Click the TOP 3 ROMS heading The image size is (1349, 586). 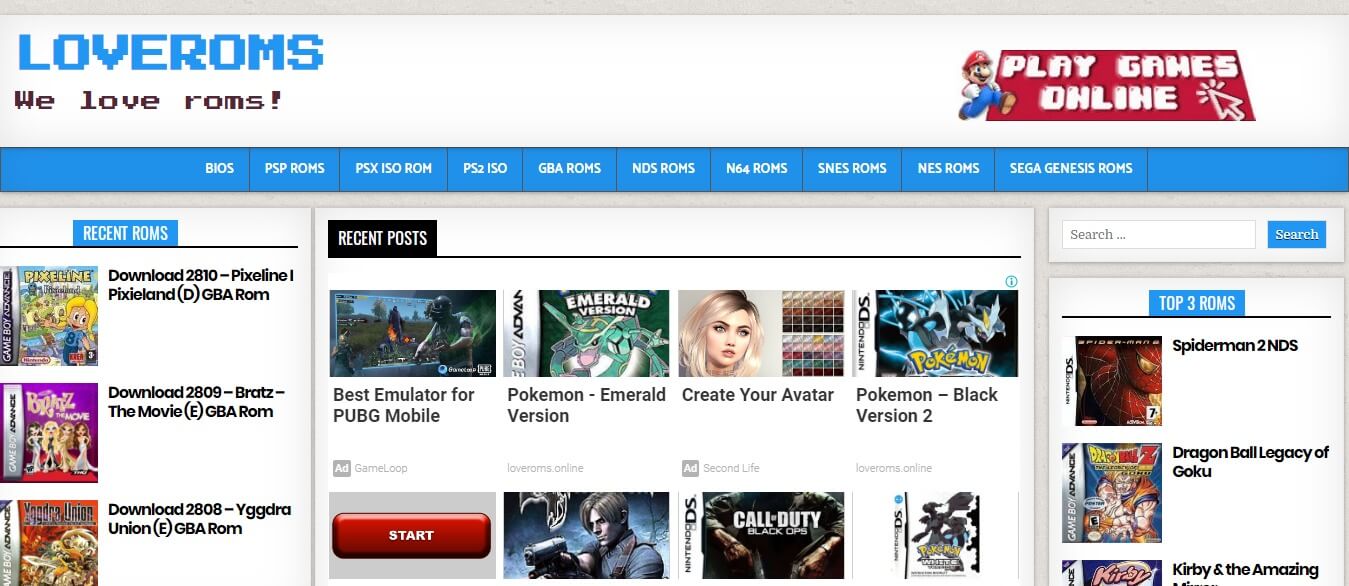click(x=1197, y=303)
